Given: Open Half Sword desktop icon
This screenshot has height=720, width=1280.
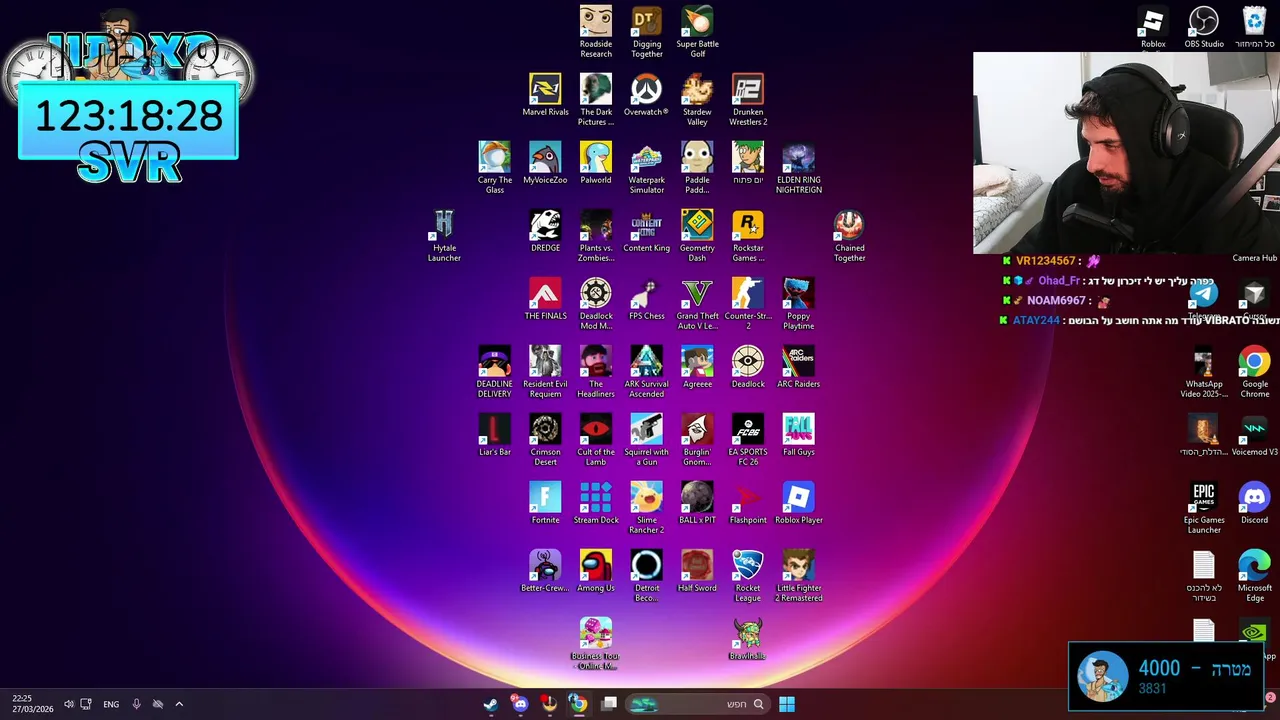Looking at the screenshot, I should pos(697,571).
